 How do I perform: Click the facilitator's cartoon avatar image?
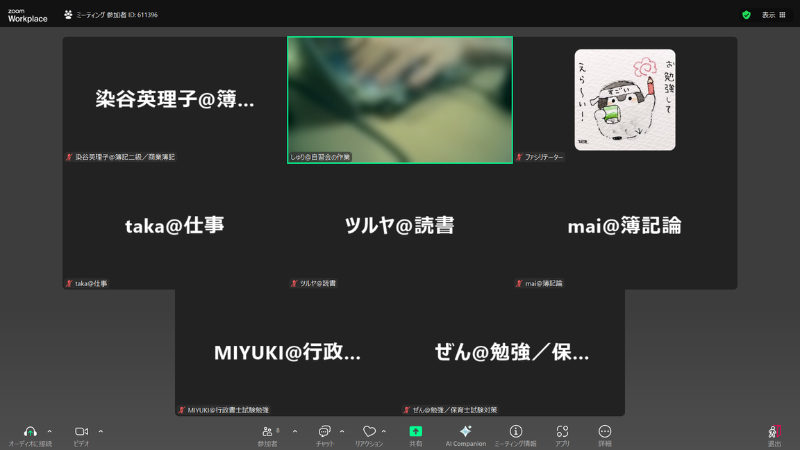pos(625,99)
